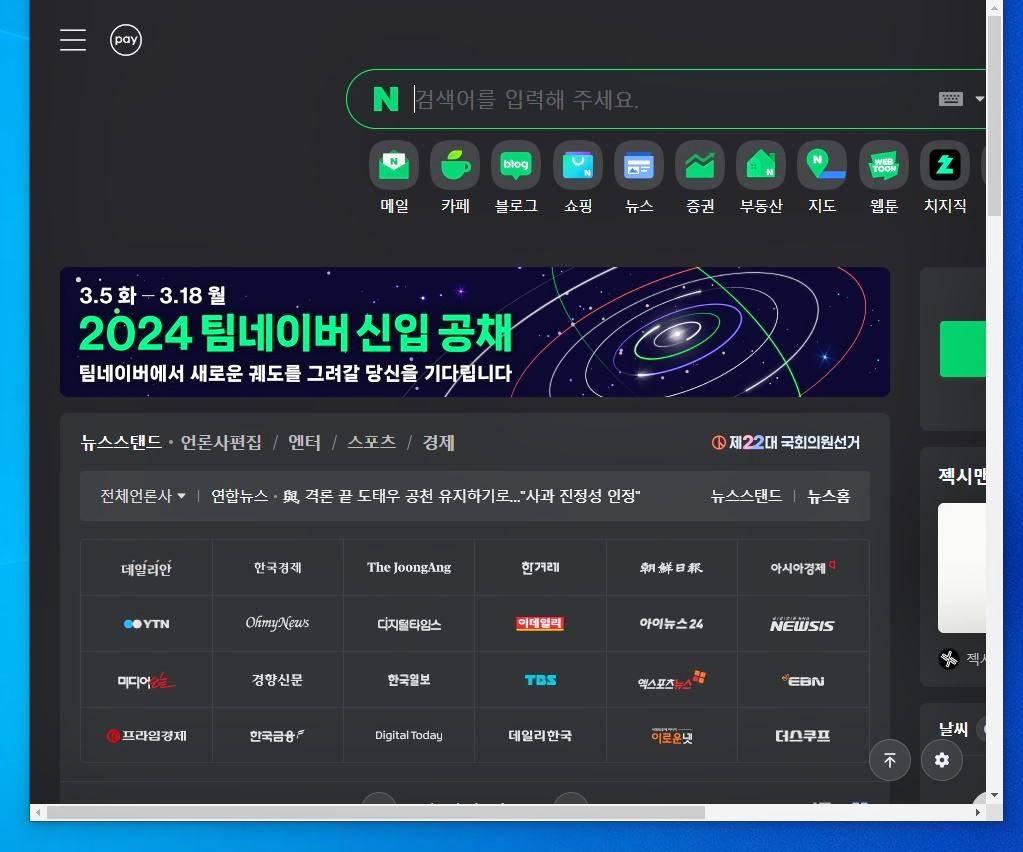Open the 데일리안 press logo
This screenshot has width=1023, height=852.
(x=146, y=568)
